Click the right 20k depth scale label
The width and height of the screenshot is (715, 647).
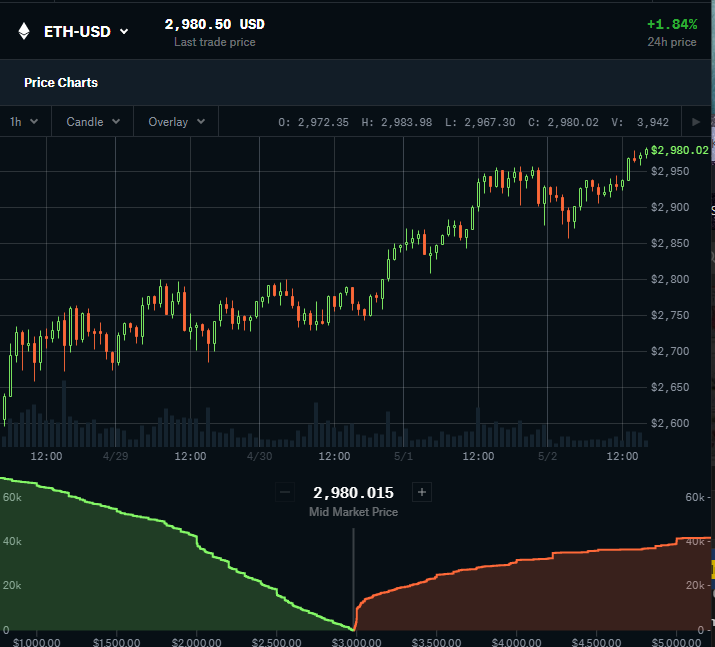coord(695,585)
